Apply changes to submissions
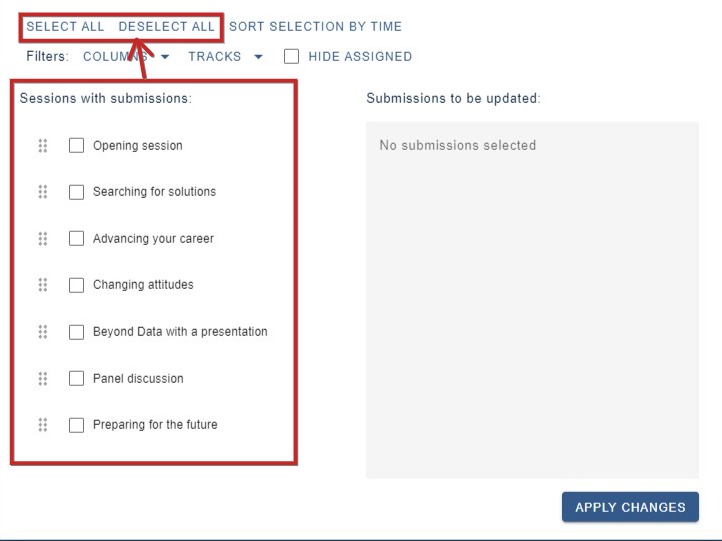Image resolution: width=722 pixels, height=541 pixels. (x=630, y=507)
